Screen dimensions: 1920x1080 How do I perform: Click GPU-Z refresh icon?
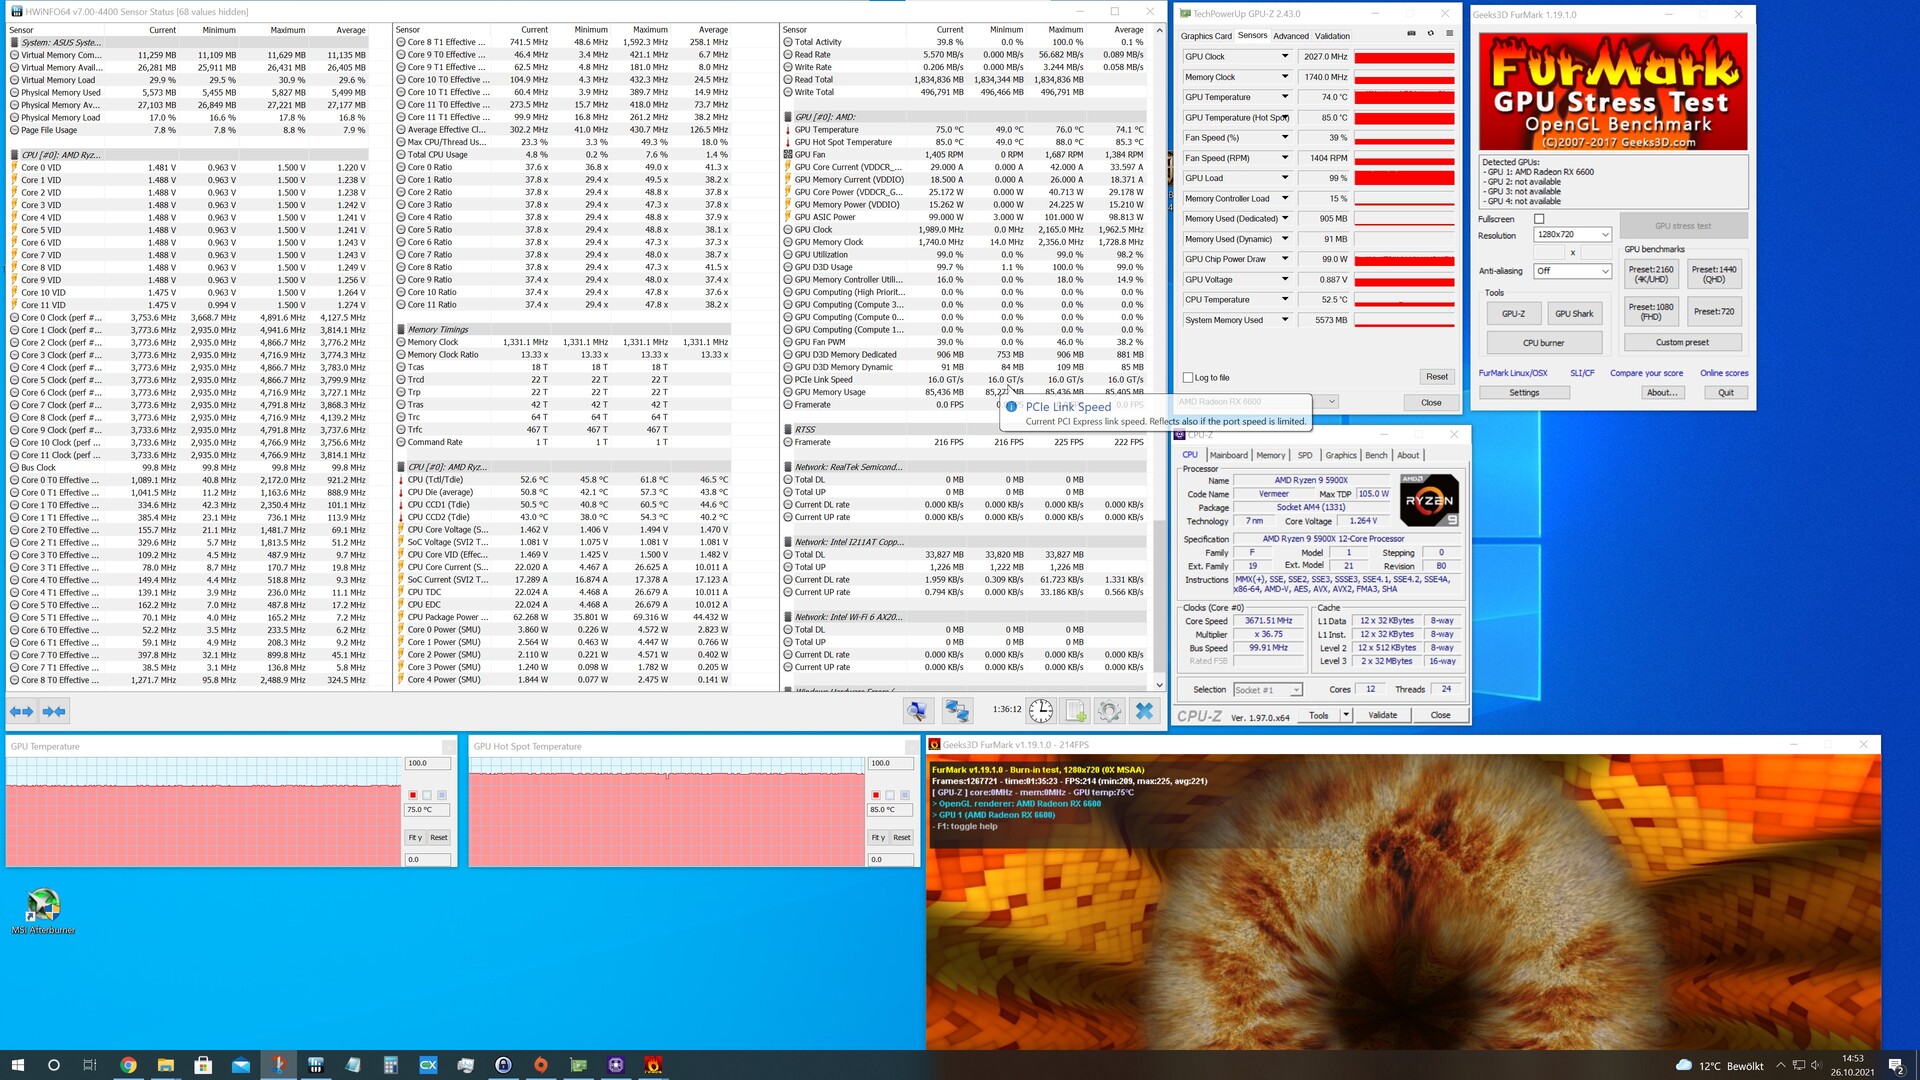point(1430,34)
